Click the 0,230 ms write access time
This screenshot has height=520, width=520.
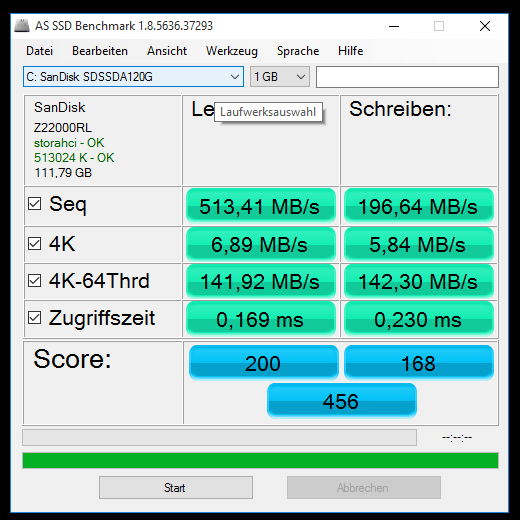419,319
